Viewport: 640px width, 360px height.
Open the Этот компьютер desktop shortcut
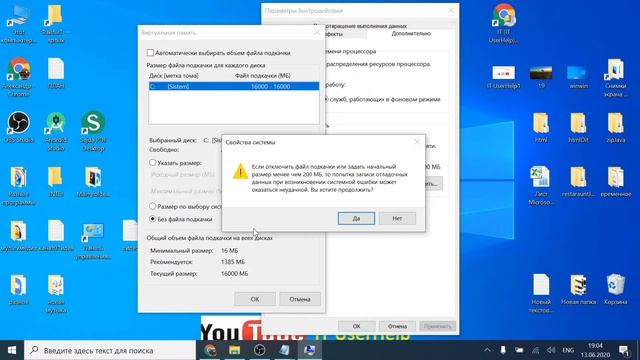point(19,24)
